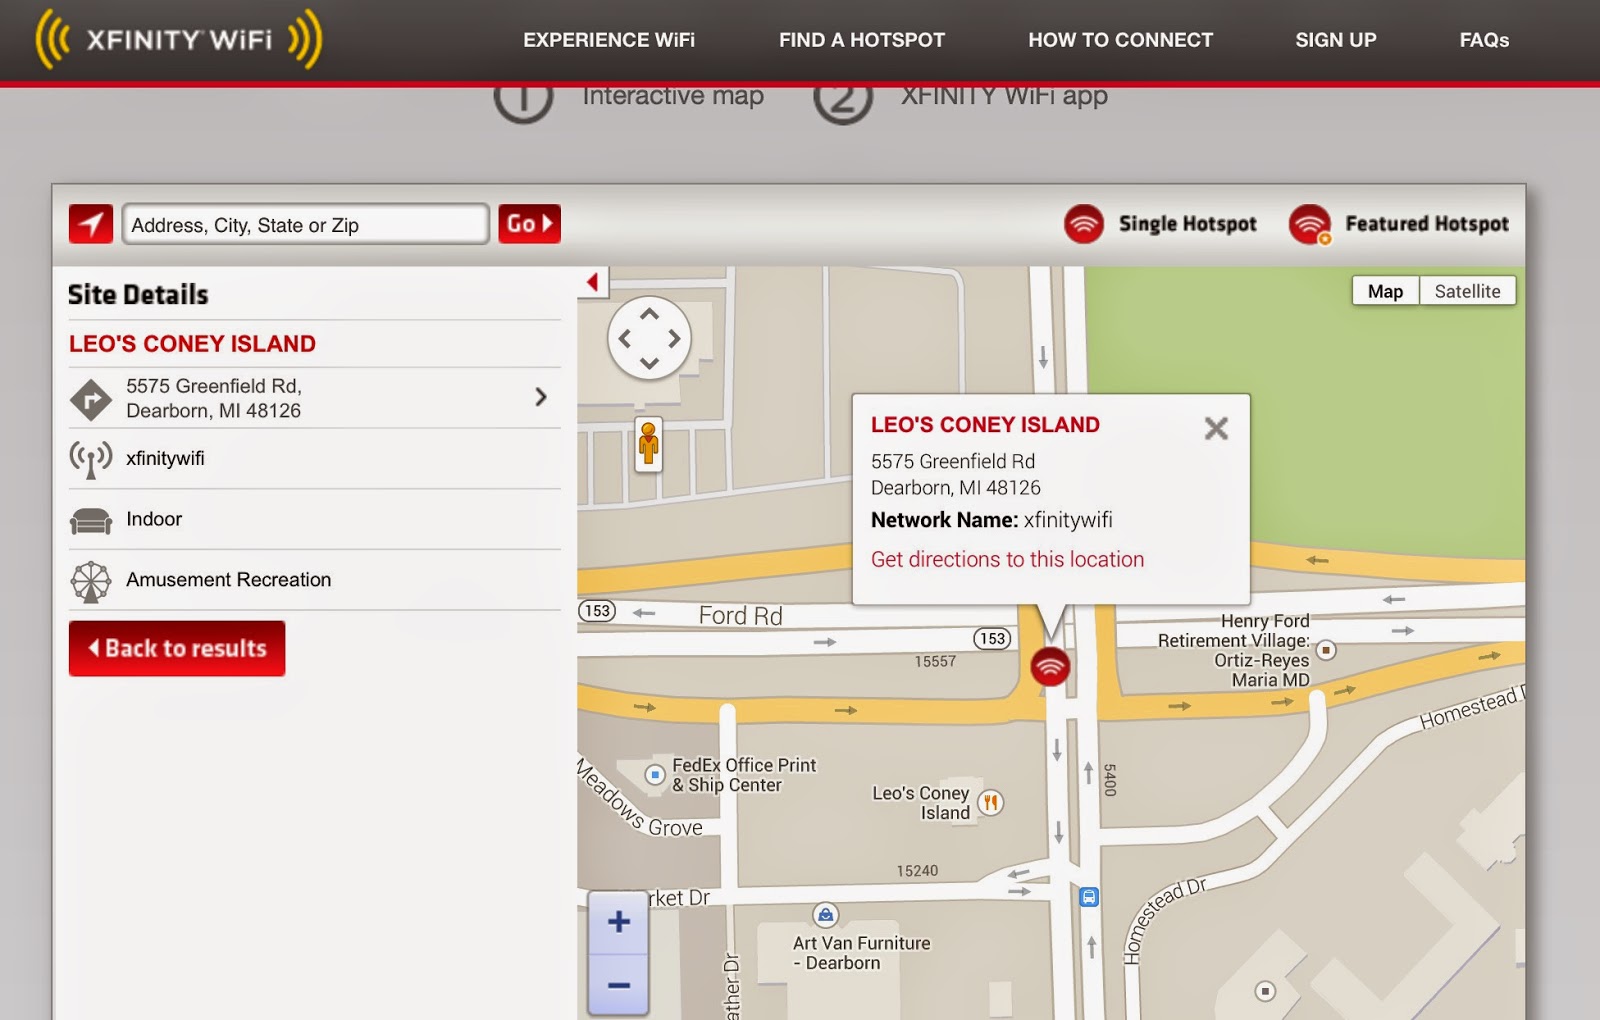Switch to Satellite map view
Image resolution: width=1600 pixels, height=1020 pixels.
point(1467,291)
